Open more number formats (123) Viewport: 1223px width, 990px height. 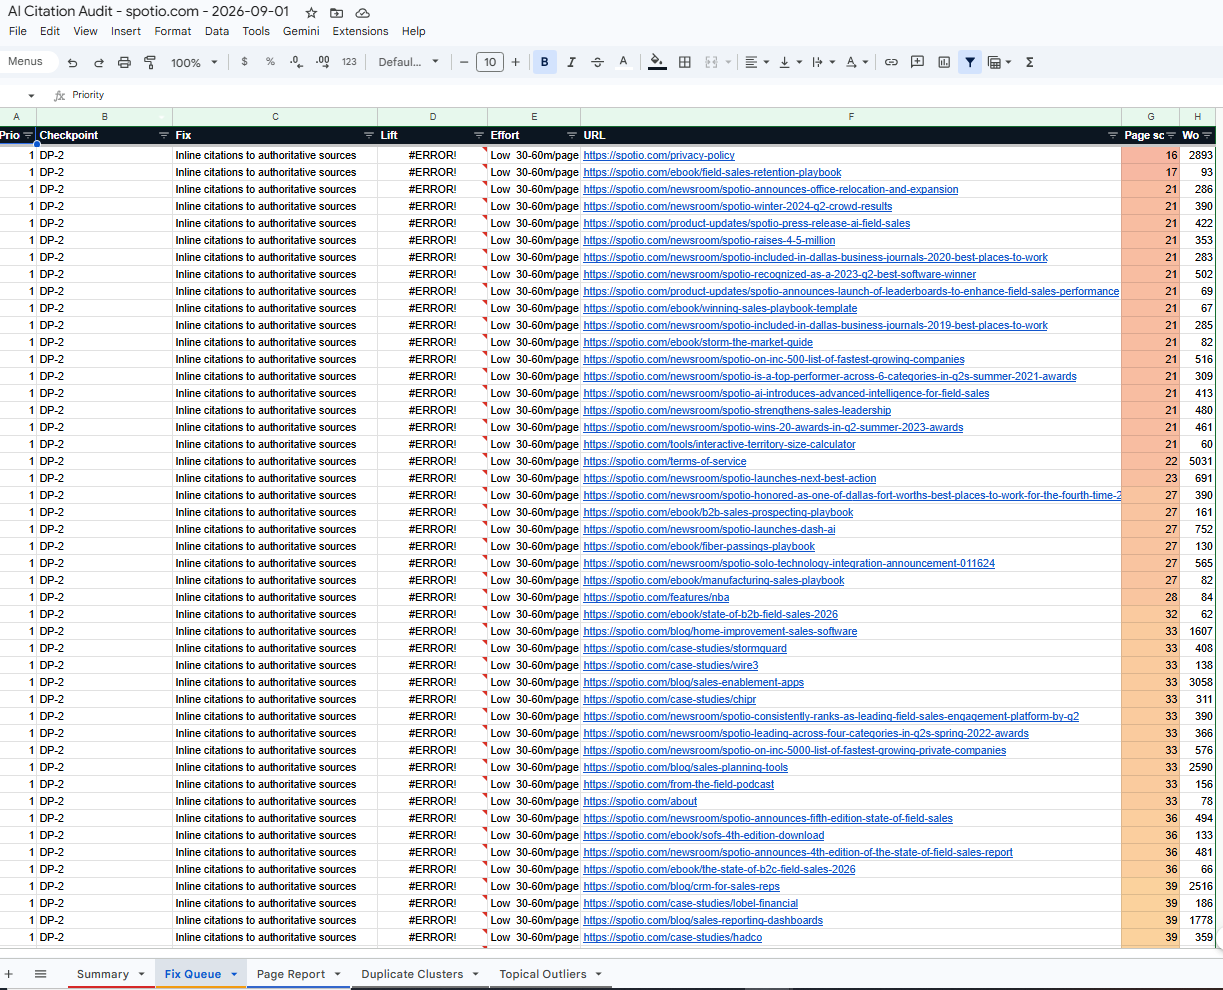349,62
